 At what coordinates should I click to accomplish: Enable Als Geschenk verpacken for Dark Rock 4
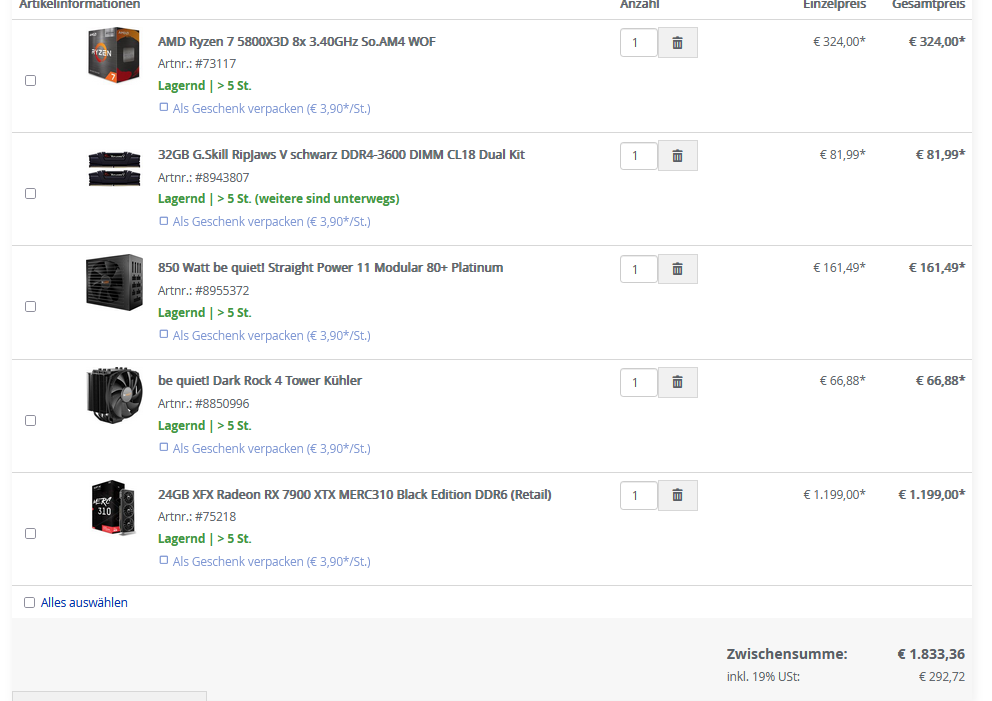164,447
